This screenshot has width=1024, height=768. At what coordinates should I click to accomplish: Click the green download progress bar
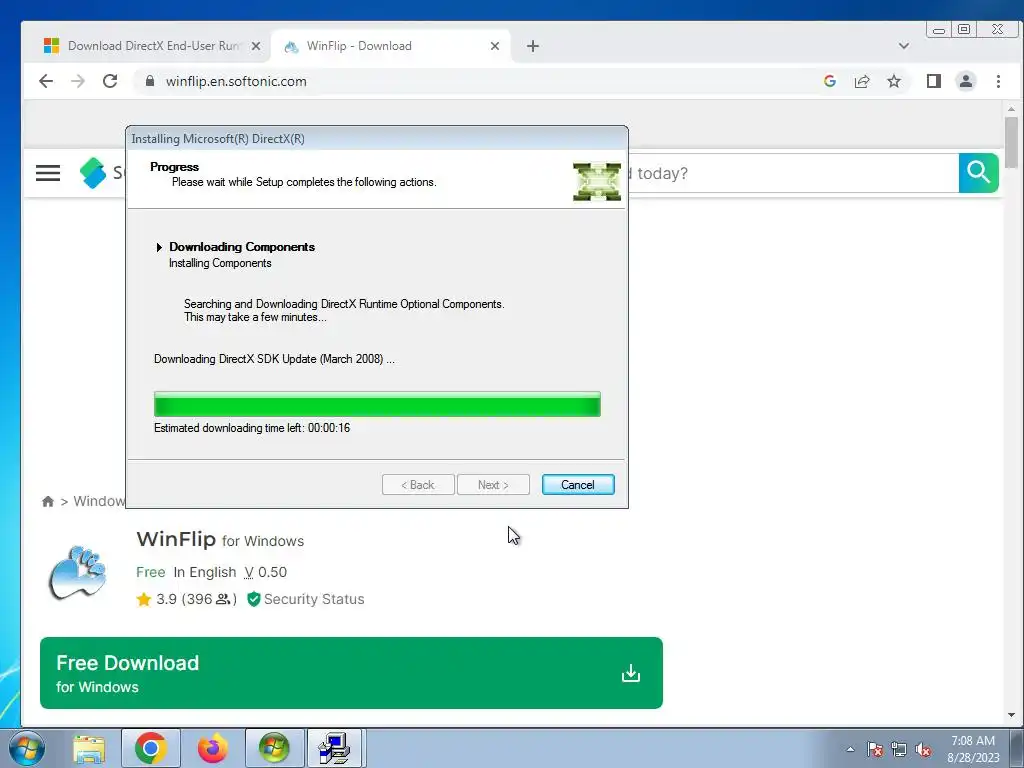point(377,404)
